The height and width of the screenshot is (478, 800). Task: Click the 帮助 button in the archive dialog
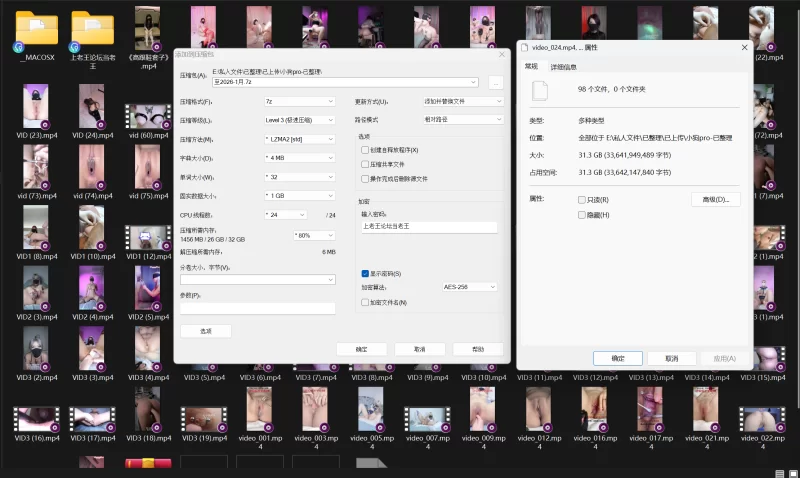(x=478, y=349)
